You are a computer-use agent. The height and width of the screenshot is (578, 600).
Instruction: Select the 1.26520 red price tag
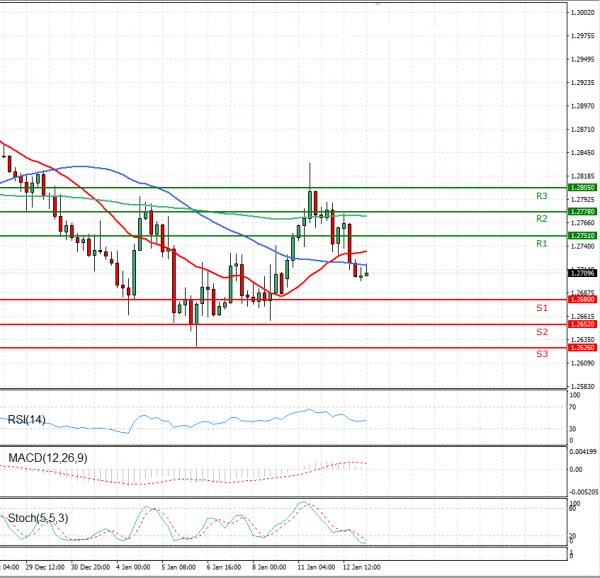click(x=582, y=324)
